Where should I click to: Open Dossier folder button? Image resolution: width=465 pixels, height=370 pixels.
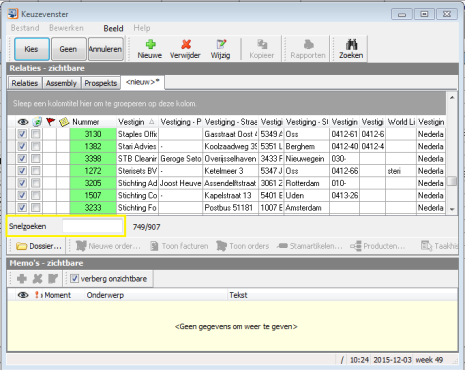[x=39, y=246]
